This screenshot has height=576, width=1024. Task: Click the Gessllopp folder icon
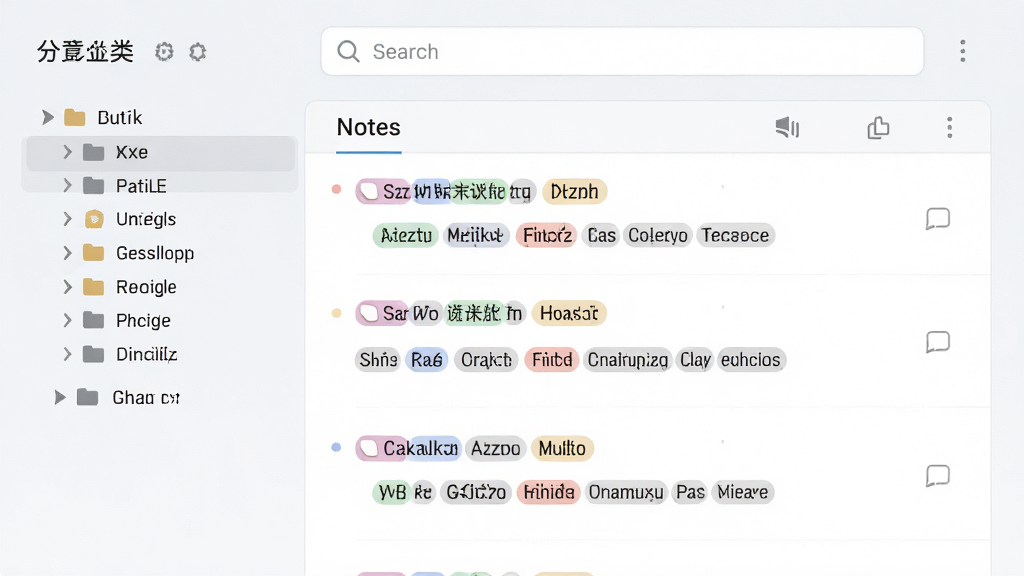(x=93, y=253)
